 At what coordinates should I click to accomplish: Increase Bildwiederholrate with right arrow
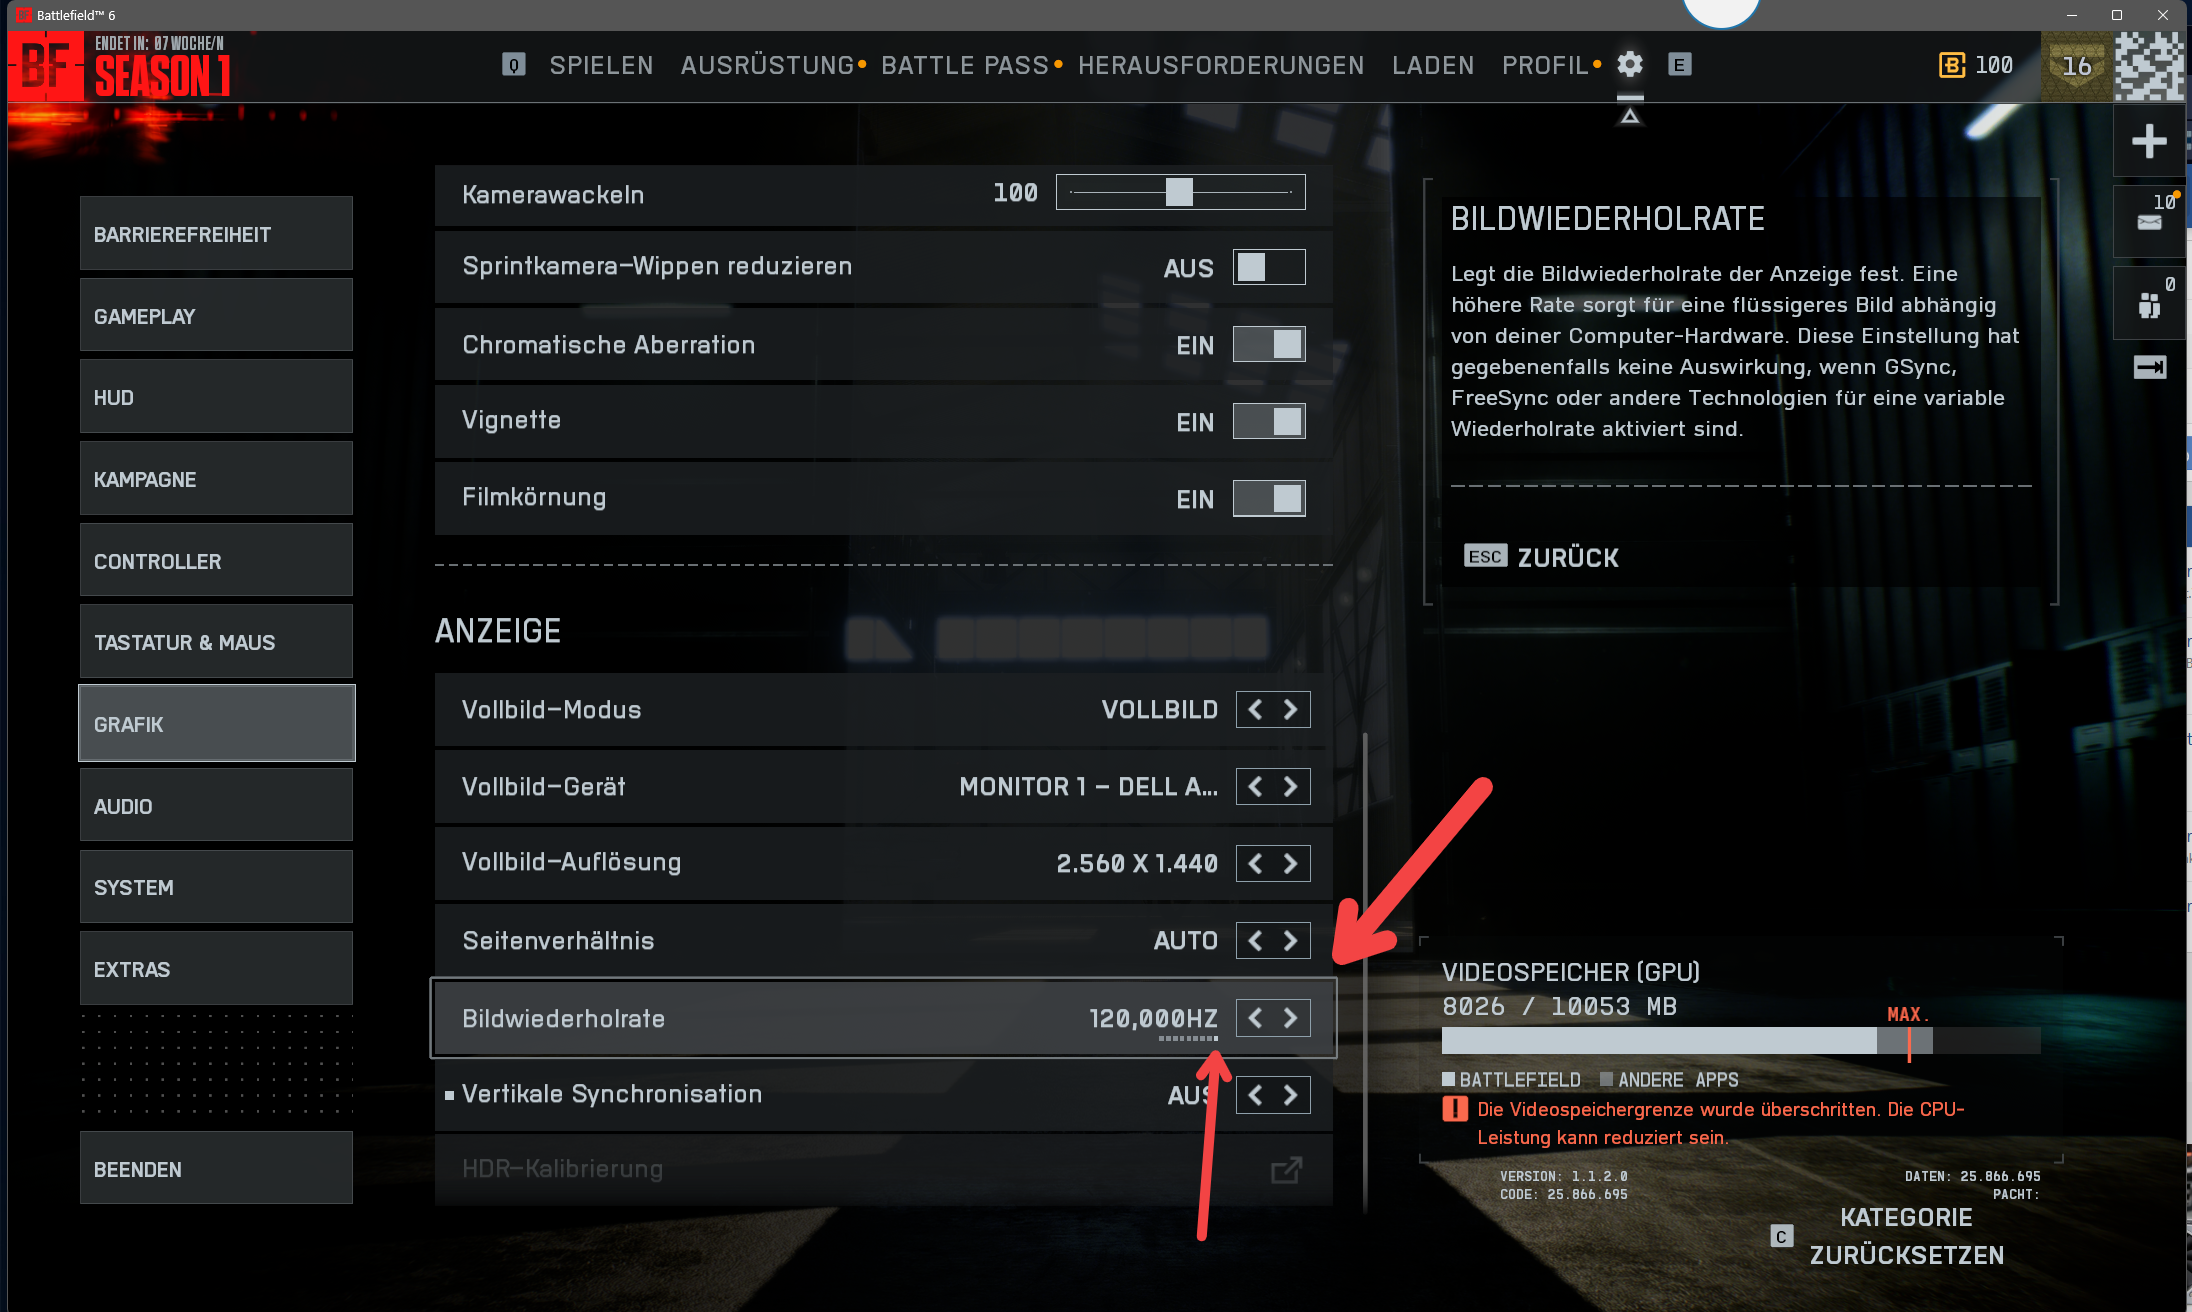(x=1291, y=1018)
